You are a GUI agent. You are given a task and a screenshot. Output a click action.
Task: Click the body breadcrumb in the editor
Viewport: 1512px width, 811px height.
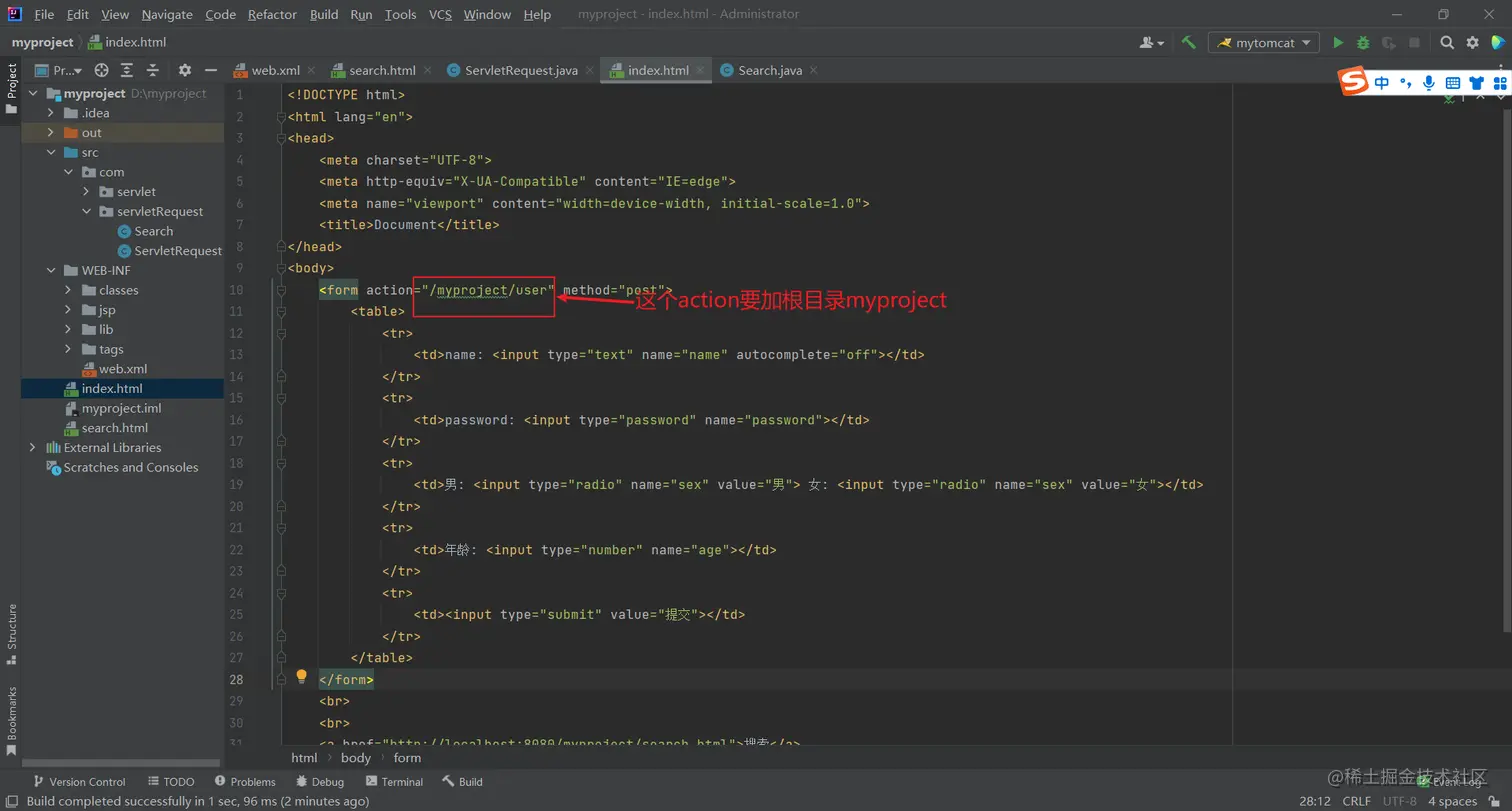(x=356, y=757)
